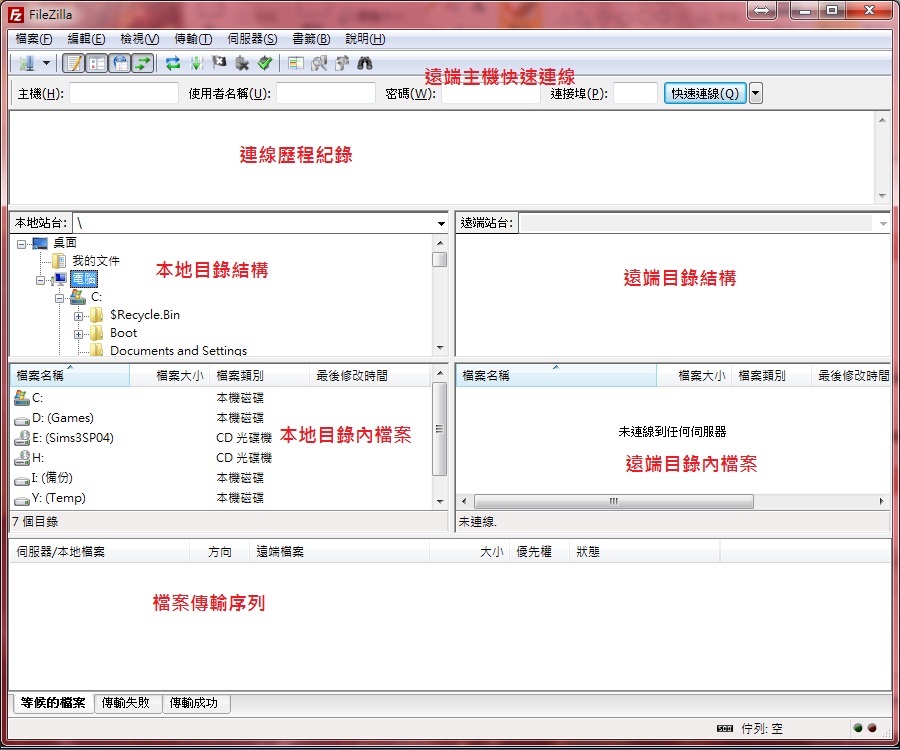The width and height of the screenshot is (900, 750).
Task: Click the binoculars remote file search icon
Action: [x=365, y=63]
